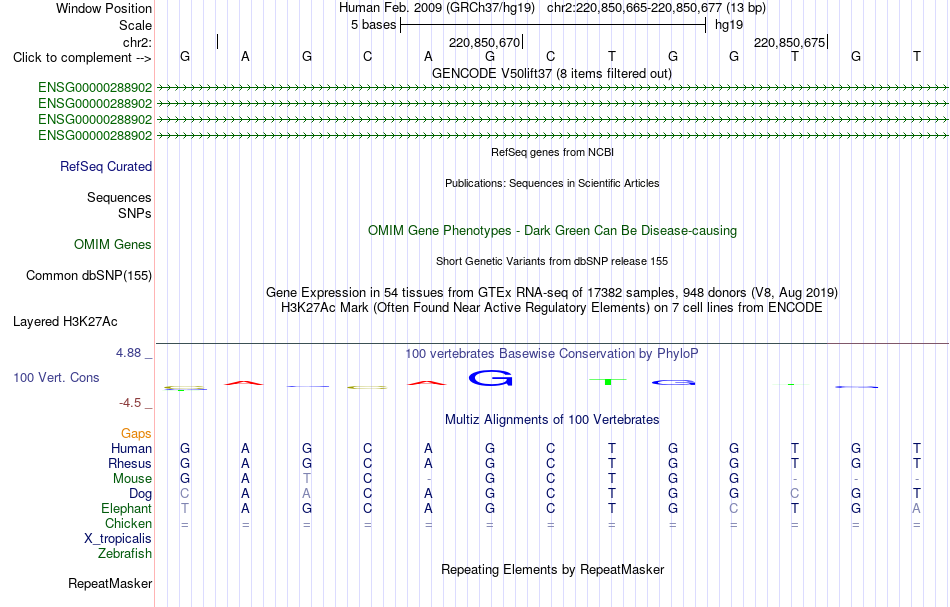950x607 pixels.
Task: Click the chr2:220,850,665-220,850,677 position text
Action: click(656, 8)
